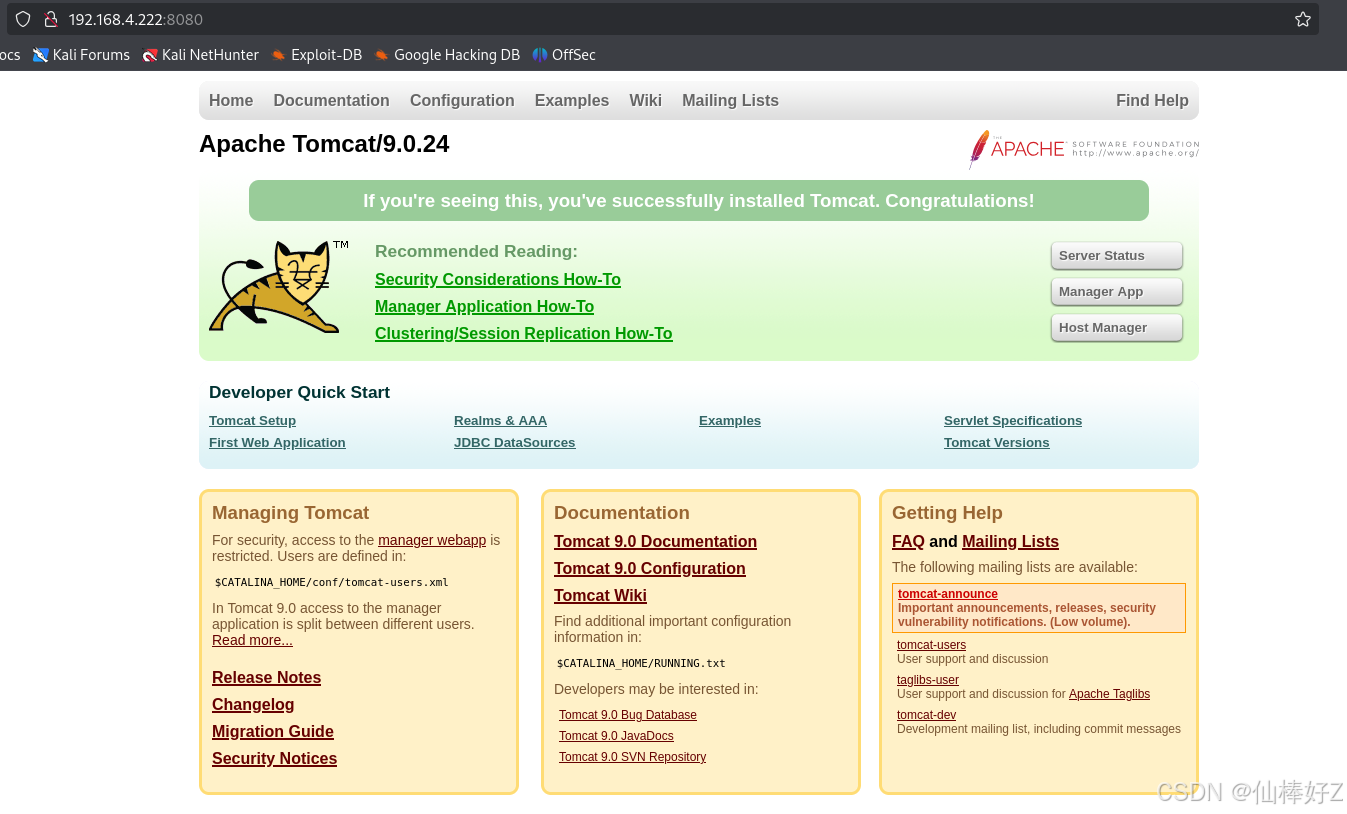Open the tomcat-users mailing list link

(x=931, y=645)
